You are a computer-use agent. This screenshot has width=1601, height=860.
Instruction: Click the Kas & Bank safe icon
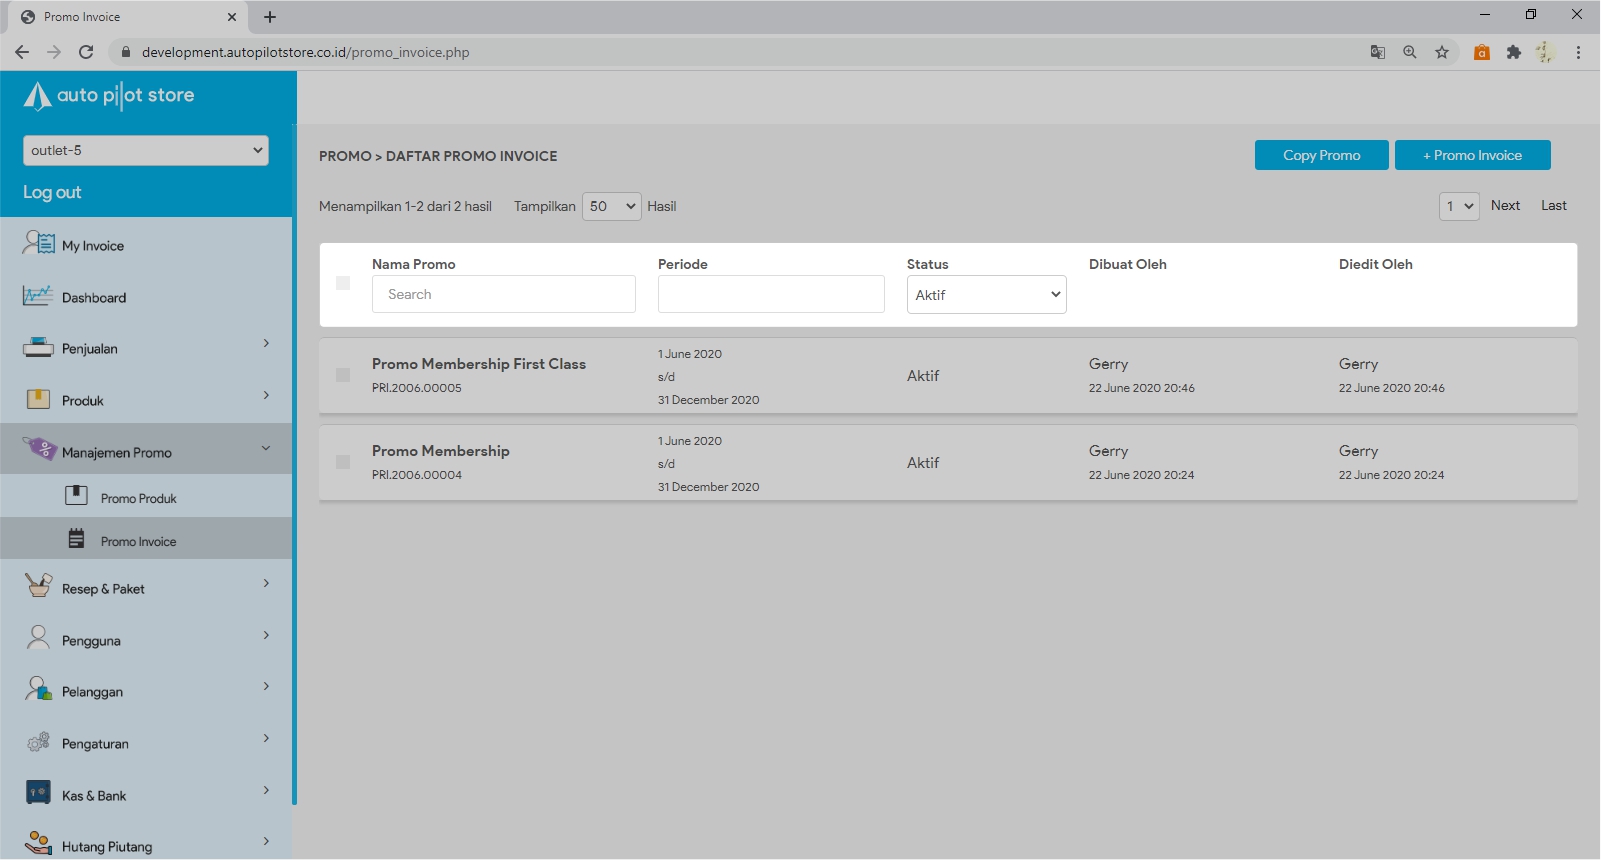click(x=38, y=794)
